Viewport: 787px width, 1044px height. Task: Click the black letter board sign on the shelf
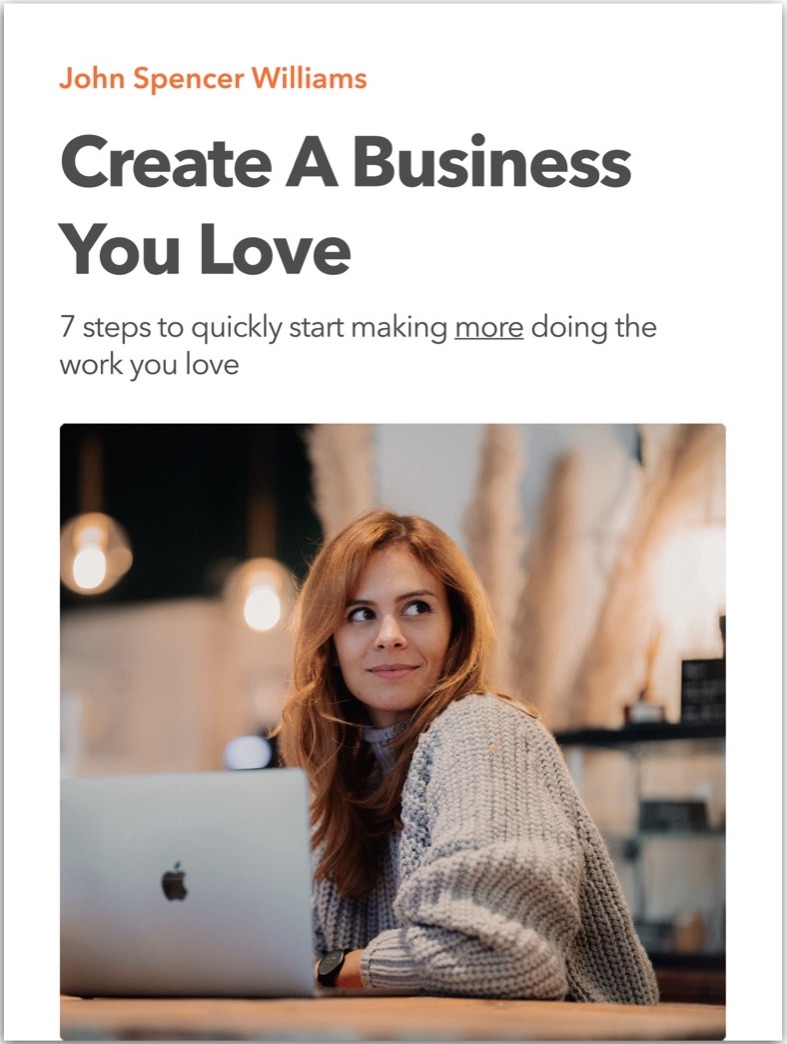point(702,690)
